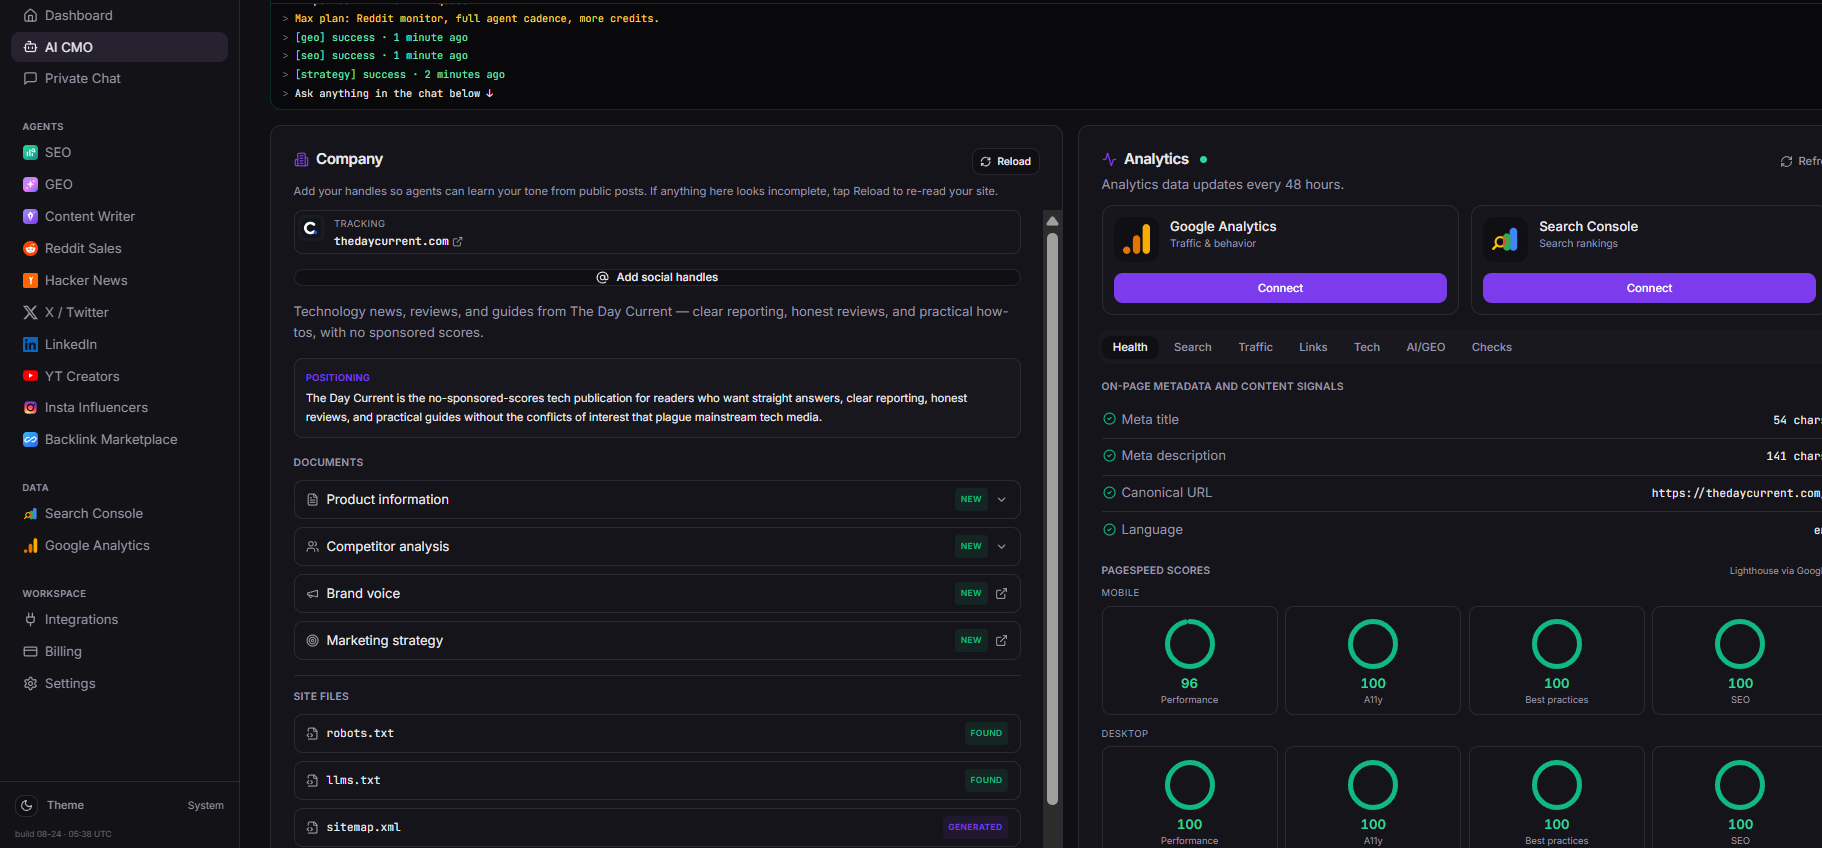
Task: Open the Marketing strategy document
Action: click(x=657, y=640)
